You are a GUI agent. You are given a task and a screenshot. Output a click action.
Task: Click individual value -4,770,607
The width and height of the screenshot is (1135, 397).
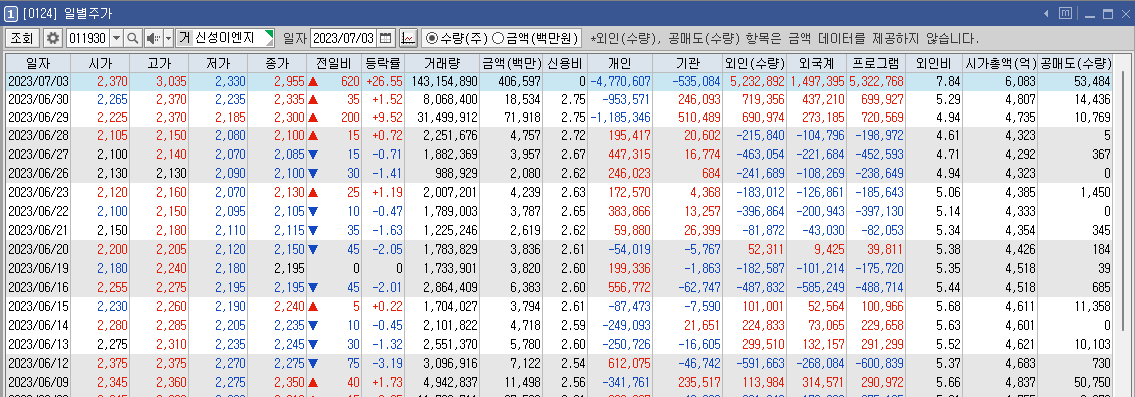(x=620, y=81)
